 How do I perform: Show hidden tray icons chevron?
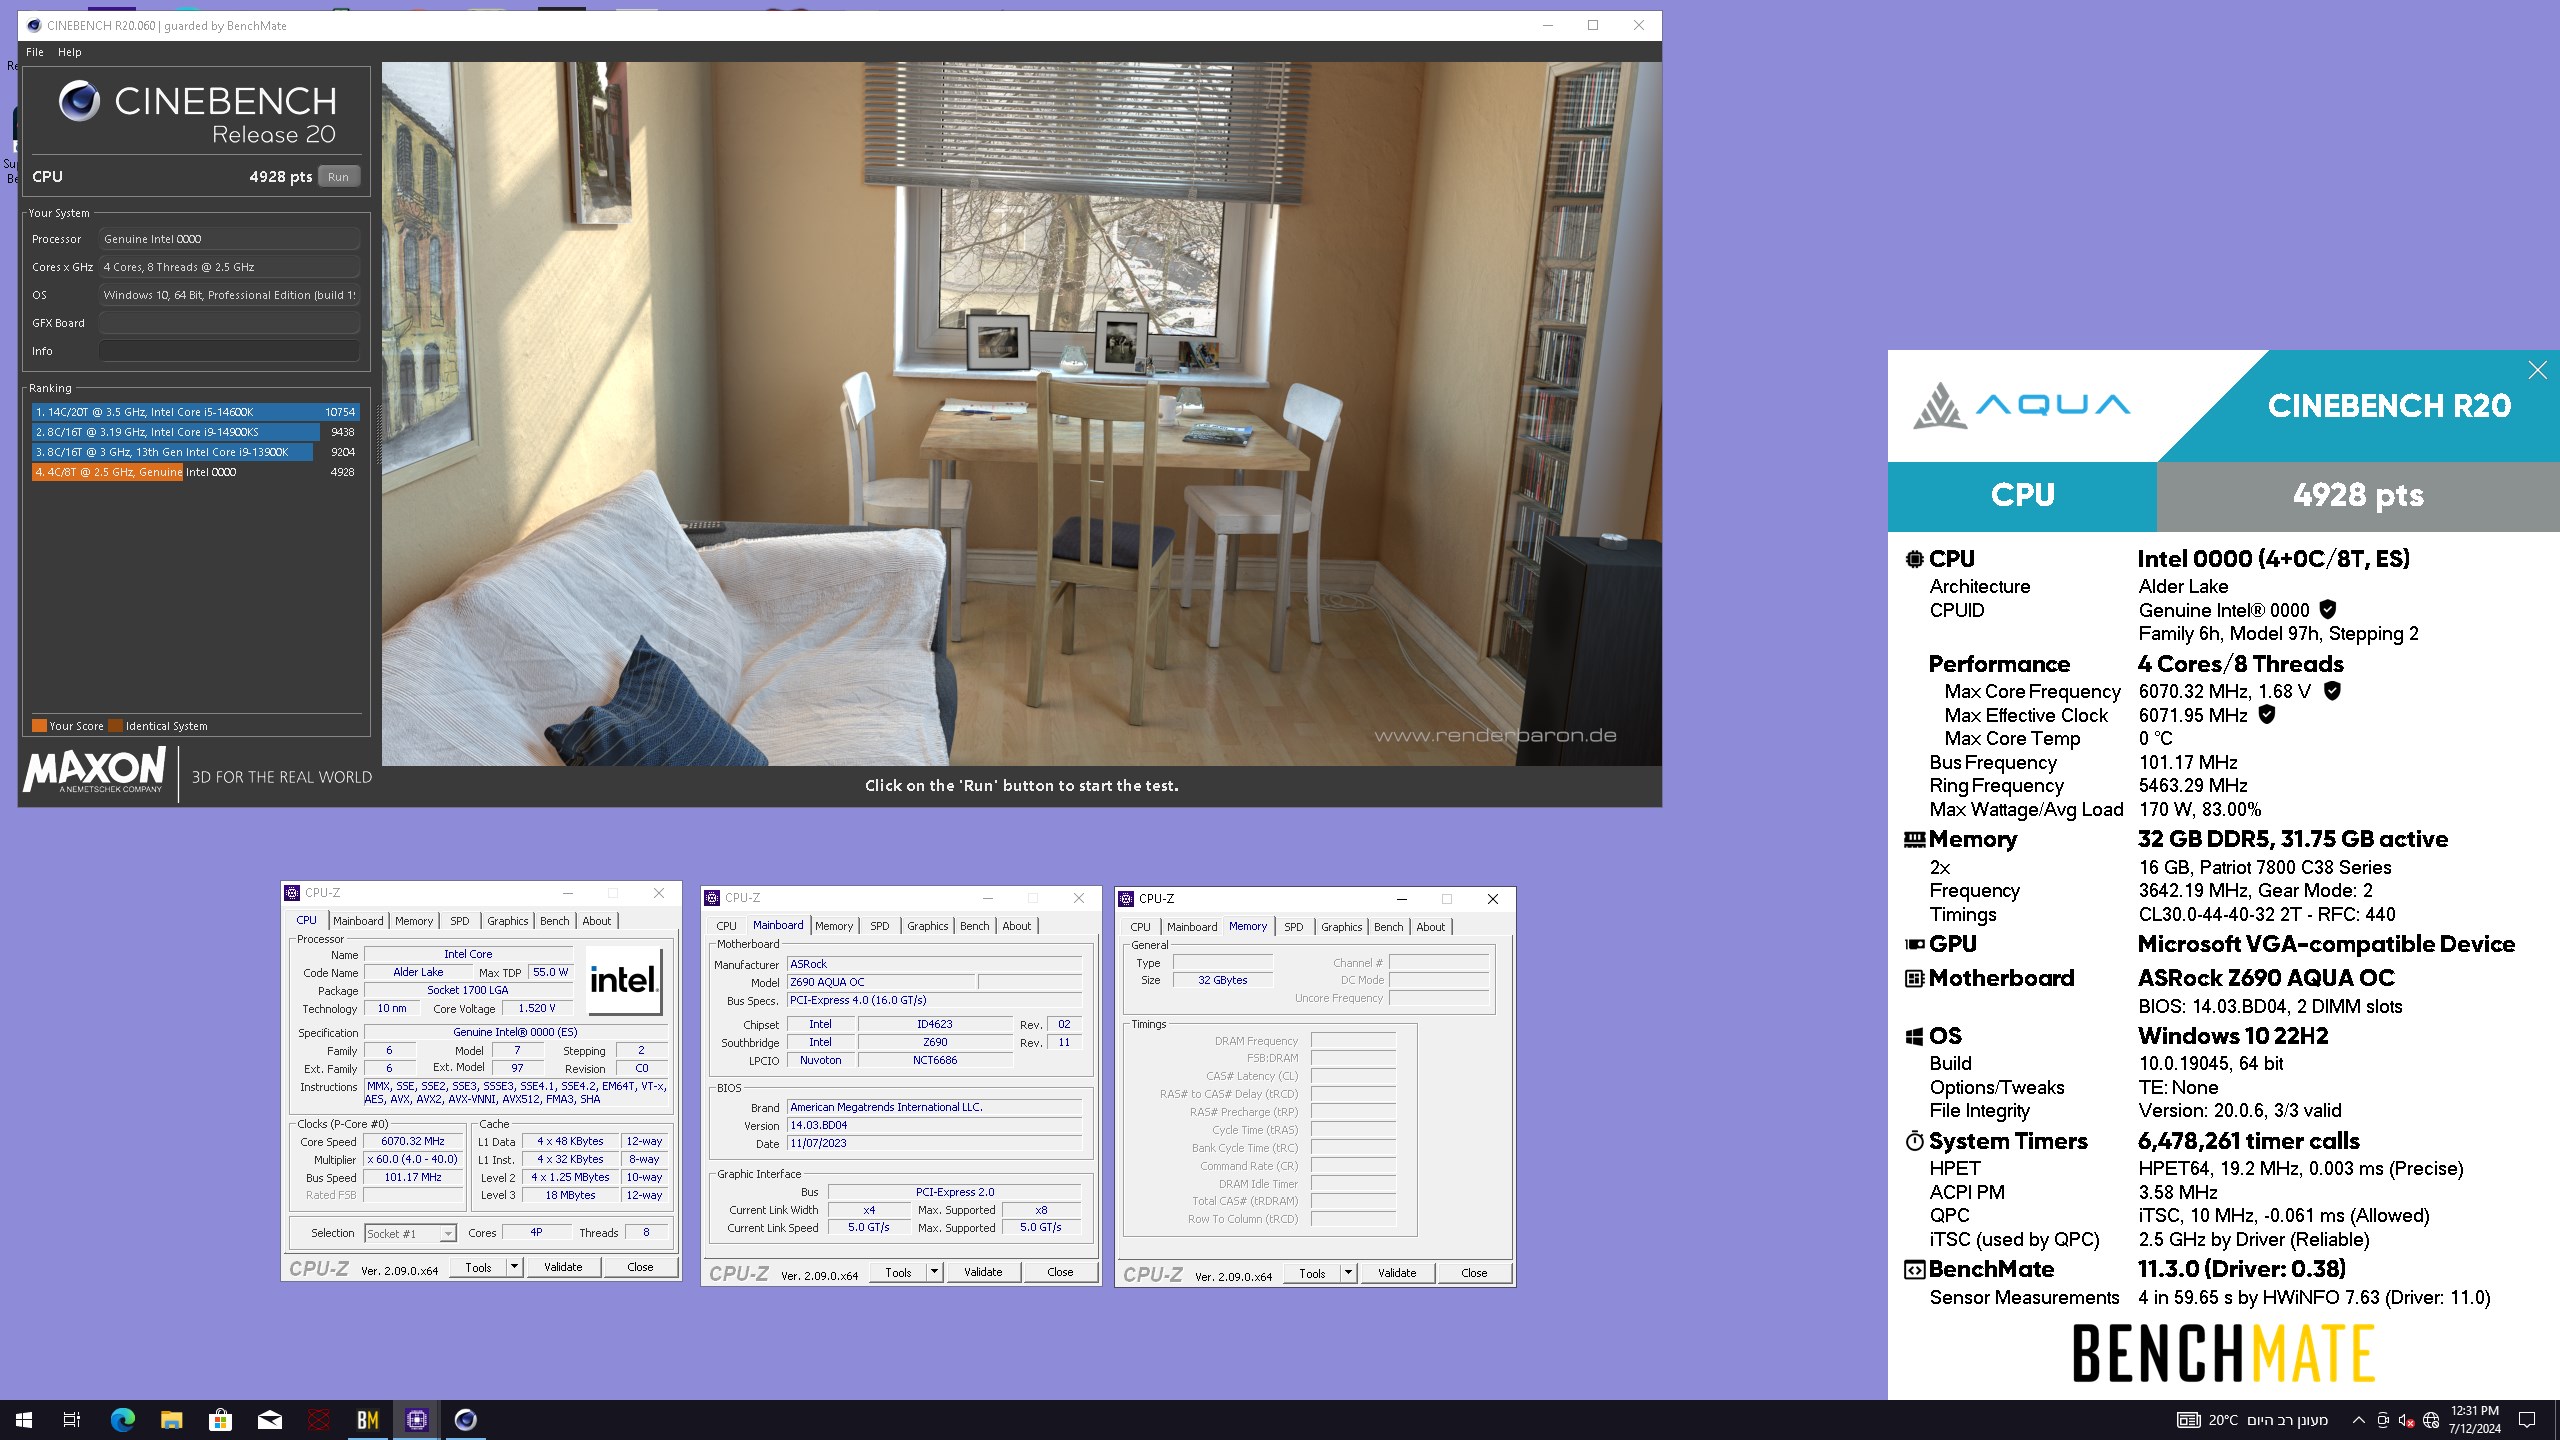pos(2358,1420)
